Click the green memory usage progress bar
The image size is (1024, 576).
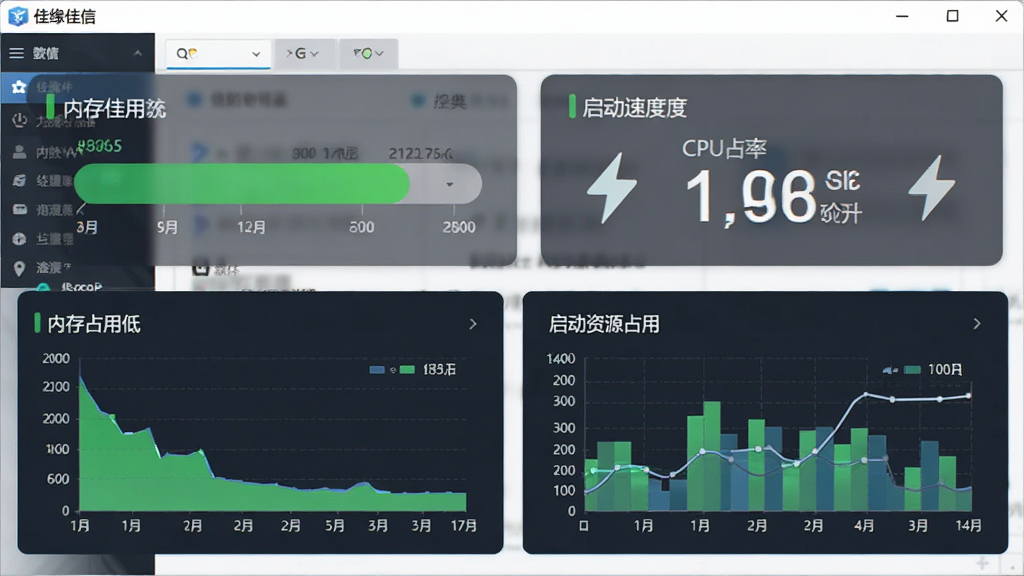tap(242, 184)
